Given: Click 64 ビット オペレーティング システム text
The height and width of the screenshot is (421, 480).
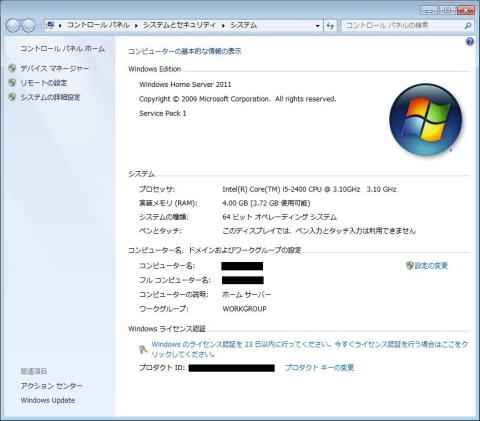Looking at the screenshot, I should point(279,217).
